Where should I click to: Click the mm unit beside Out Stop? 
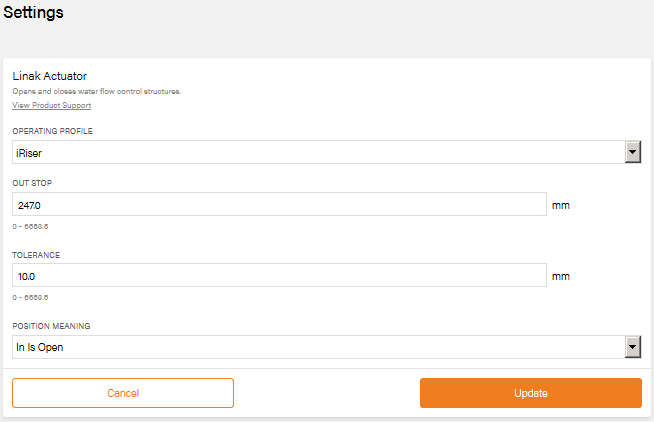coord(560,205)
